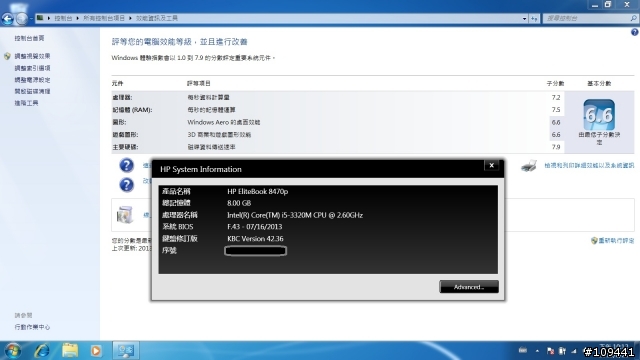Click shield icon beside 調整視覺效果
640x360 pixels.
(x=7, y=56)
